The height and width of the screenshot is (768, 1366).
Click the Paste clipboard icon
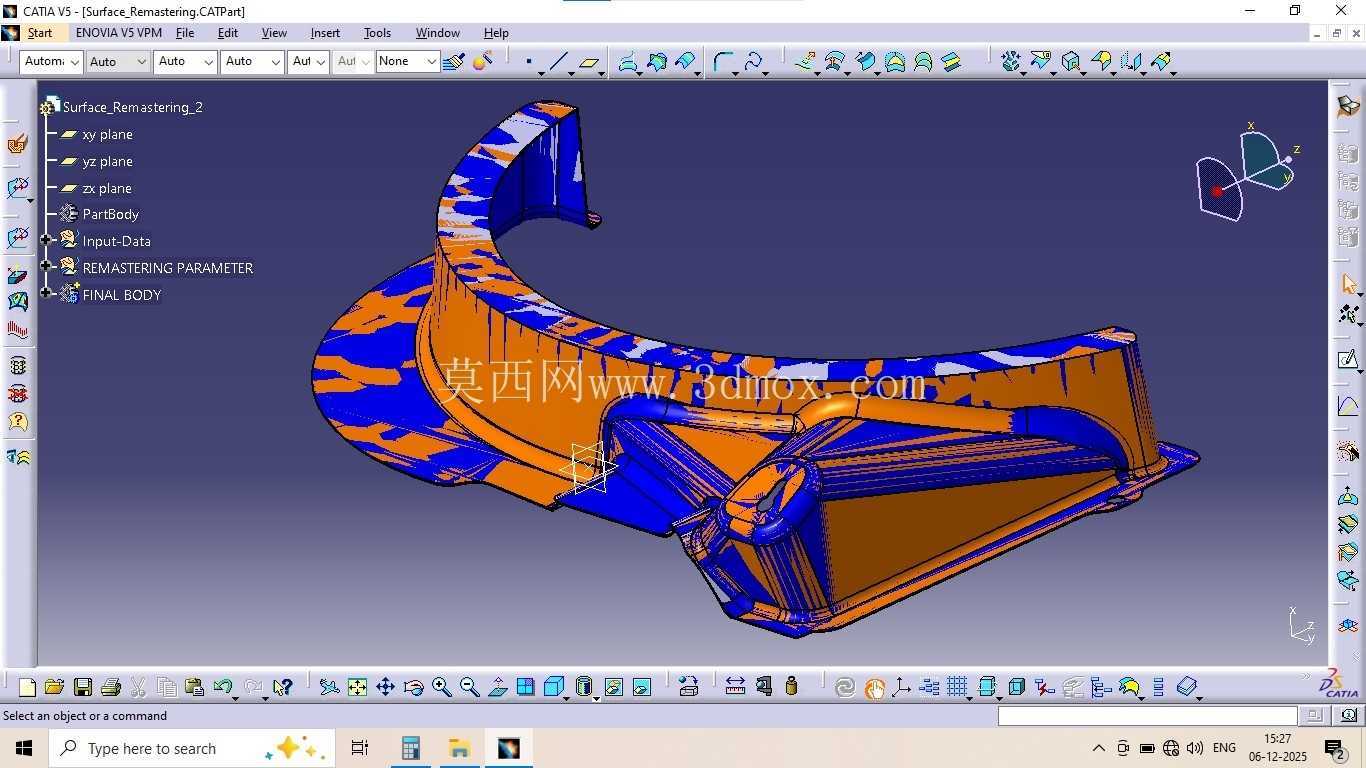(194, 687)
